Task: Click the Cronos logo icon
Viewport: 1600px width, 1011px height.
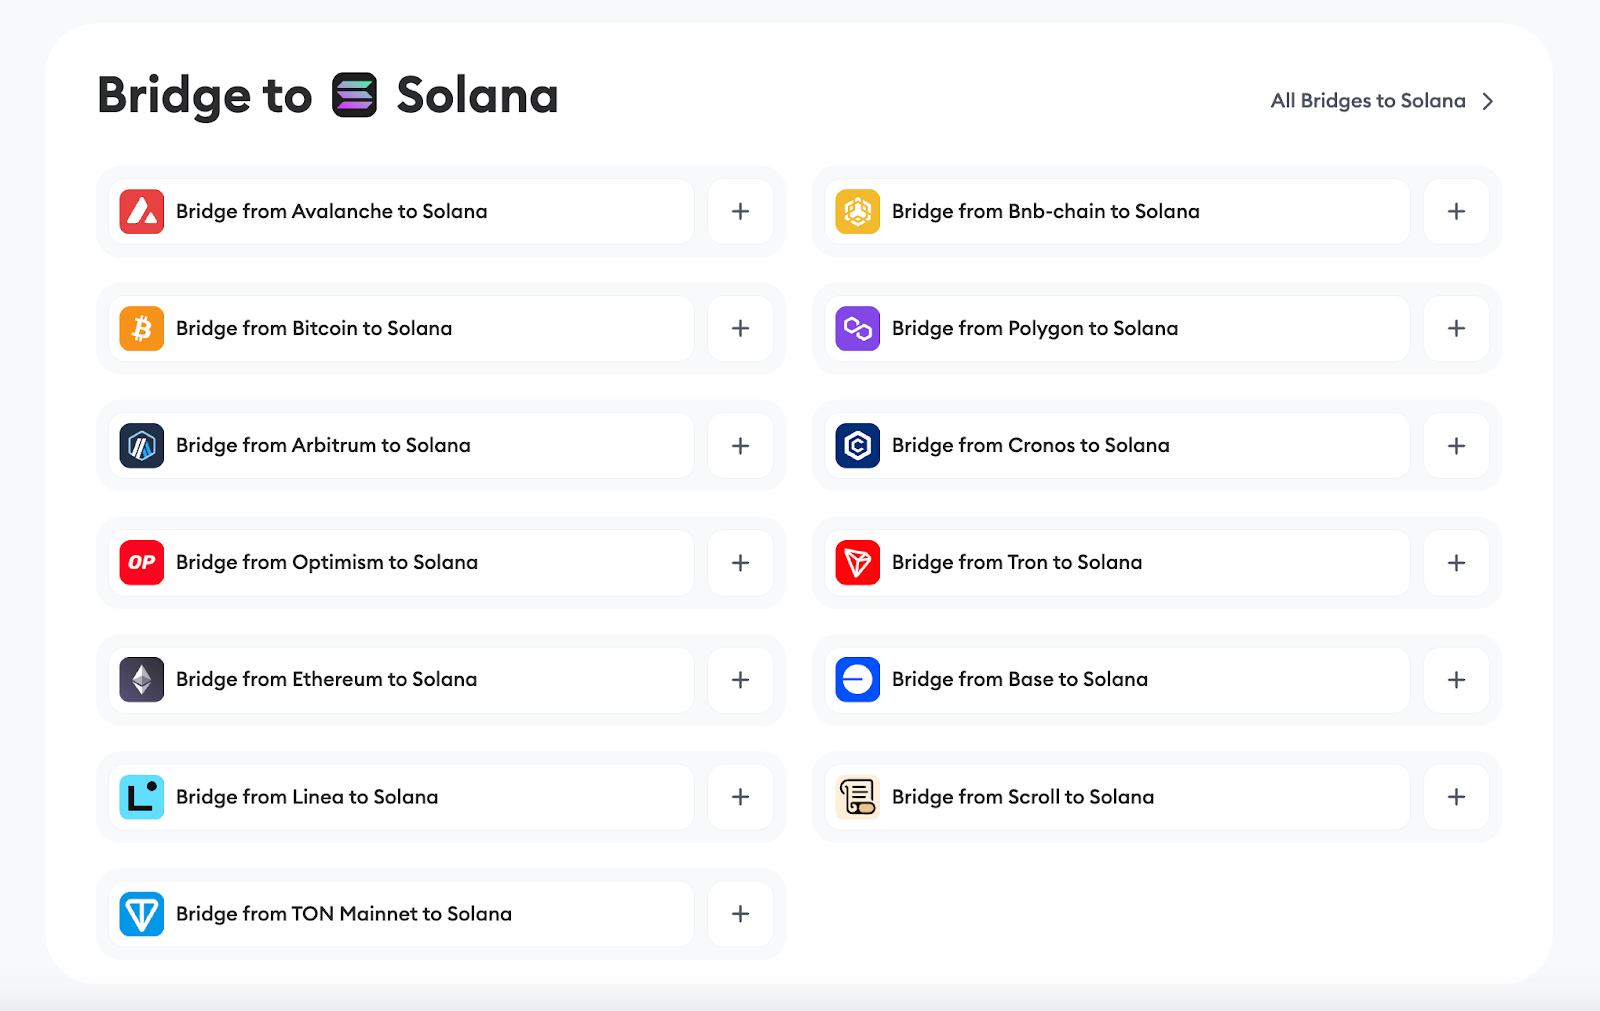Action: click(858, 446)
